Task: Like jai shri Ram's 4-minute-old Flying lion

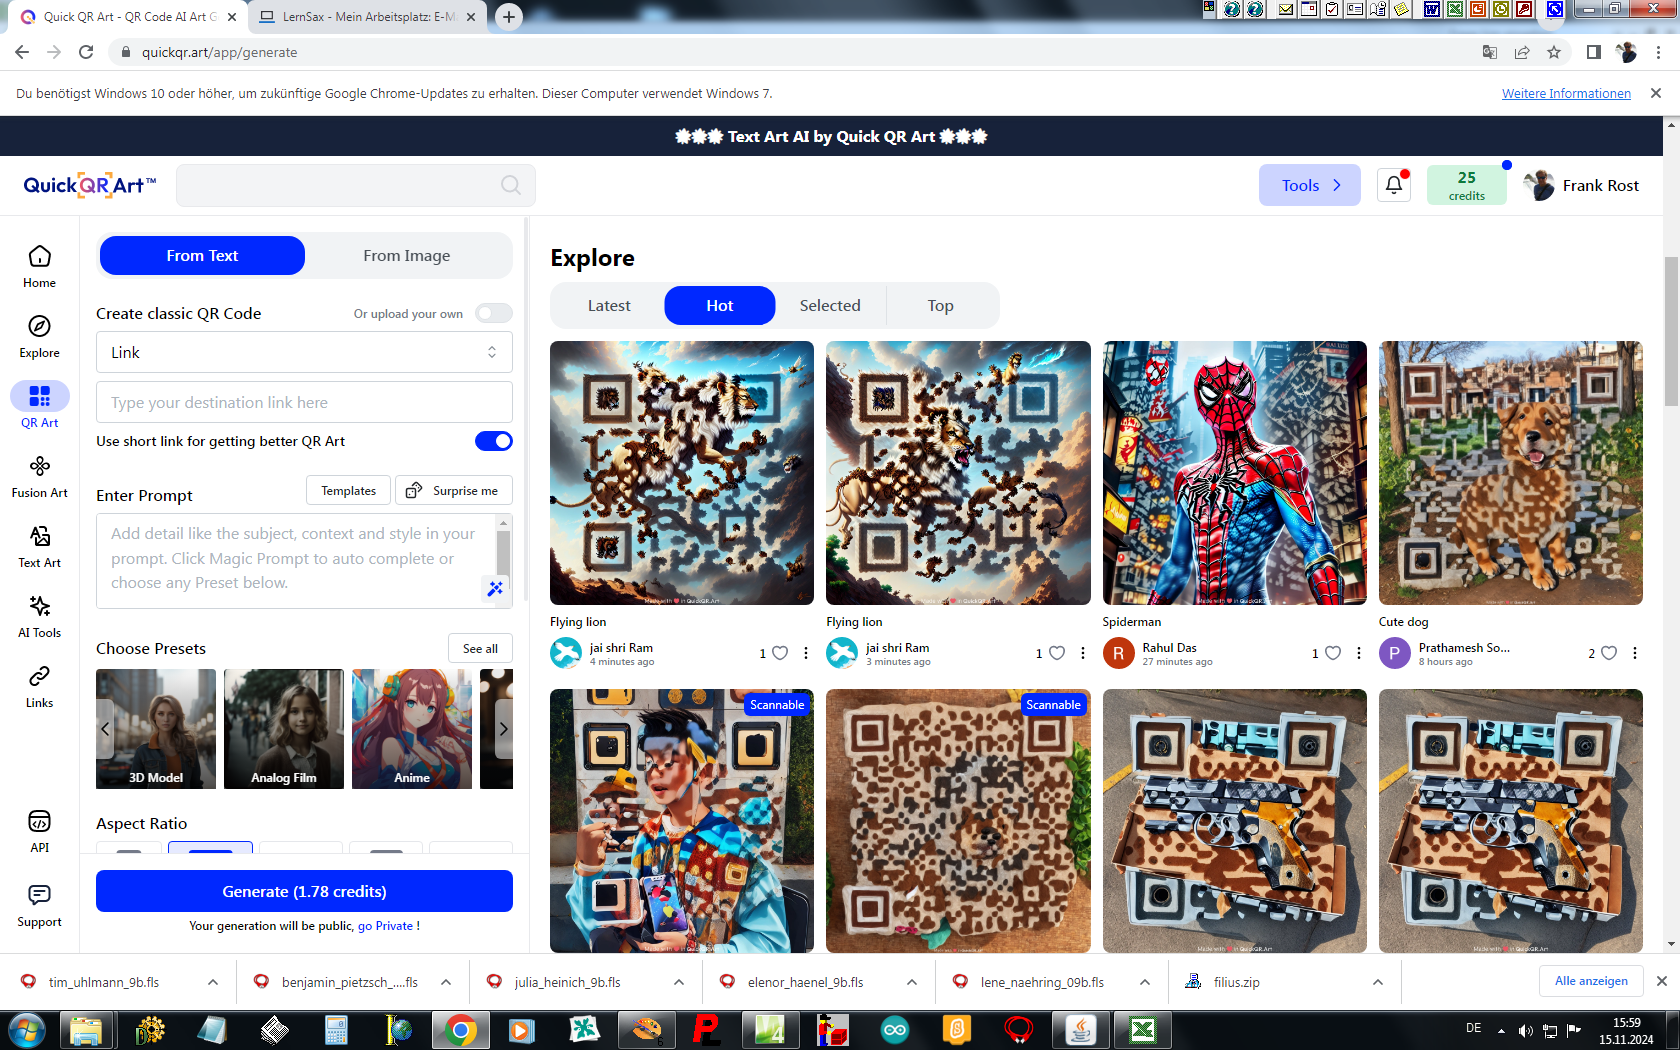Action: (x=780, y=653)
